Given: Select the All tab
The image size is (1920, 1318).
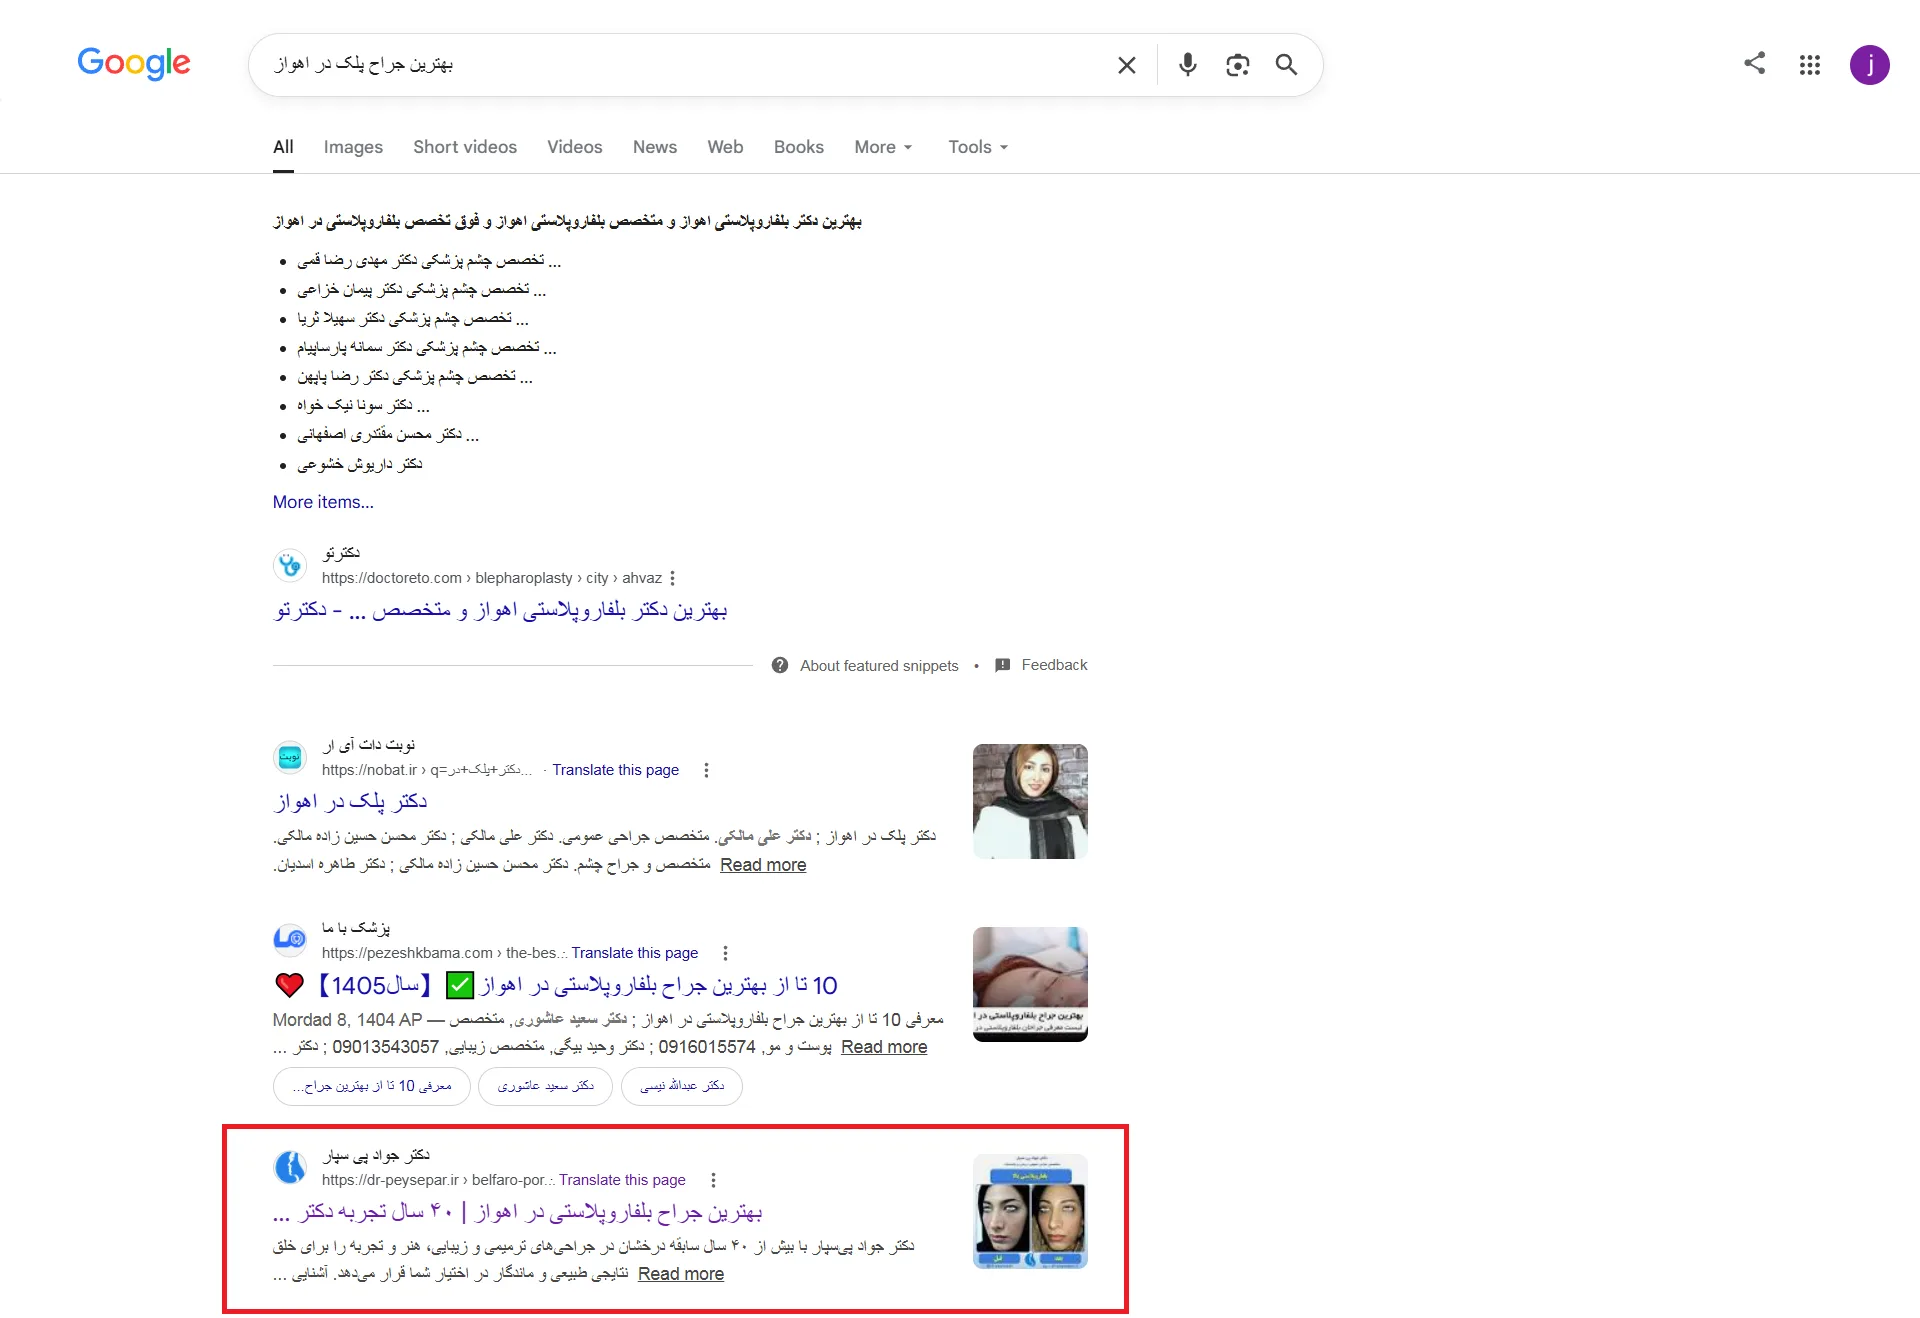Looking at the screenshot, I should 283,147.
